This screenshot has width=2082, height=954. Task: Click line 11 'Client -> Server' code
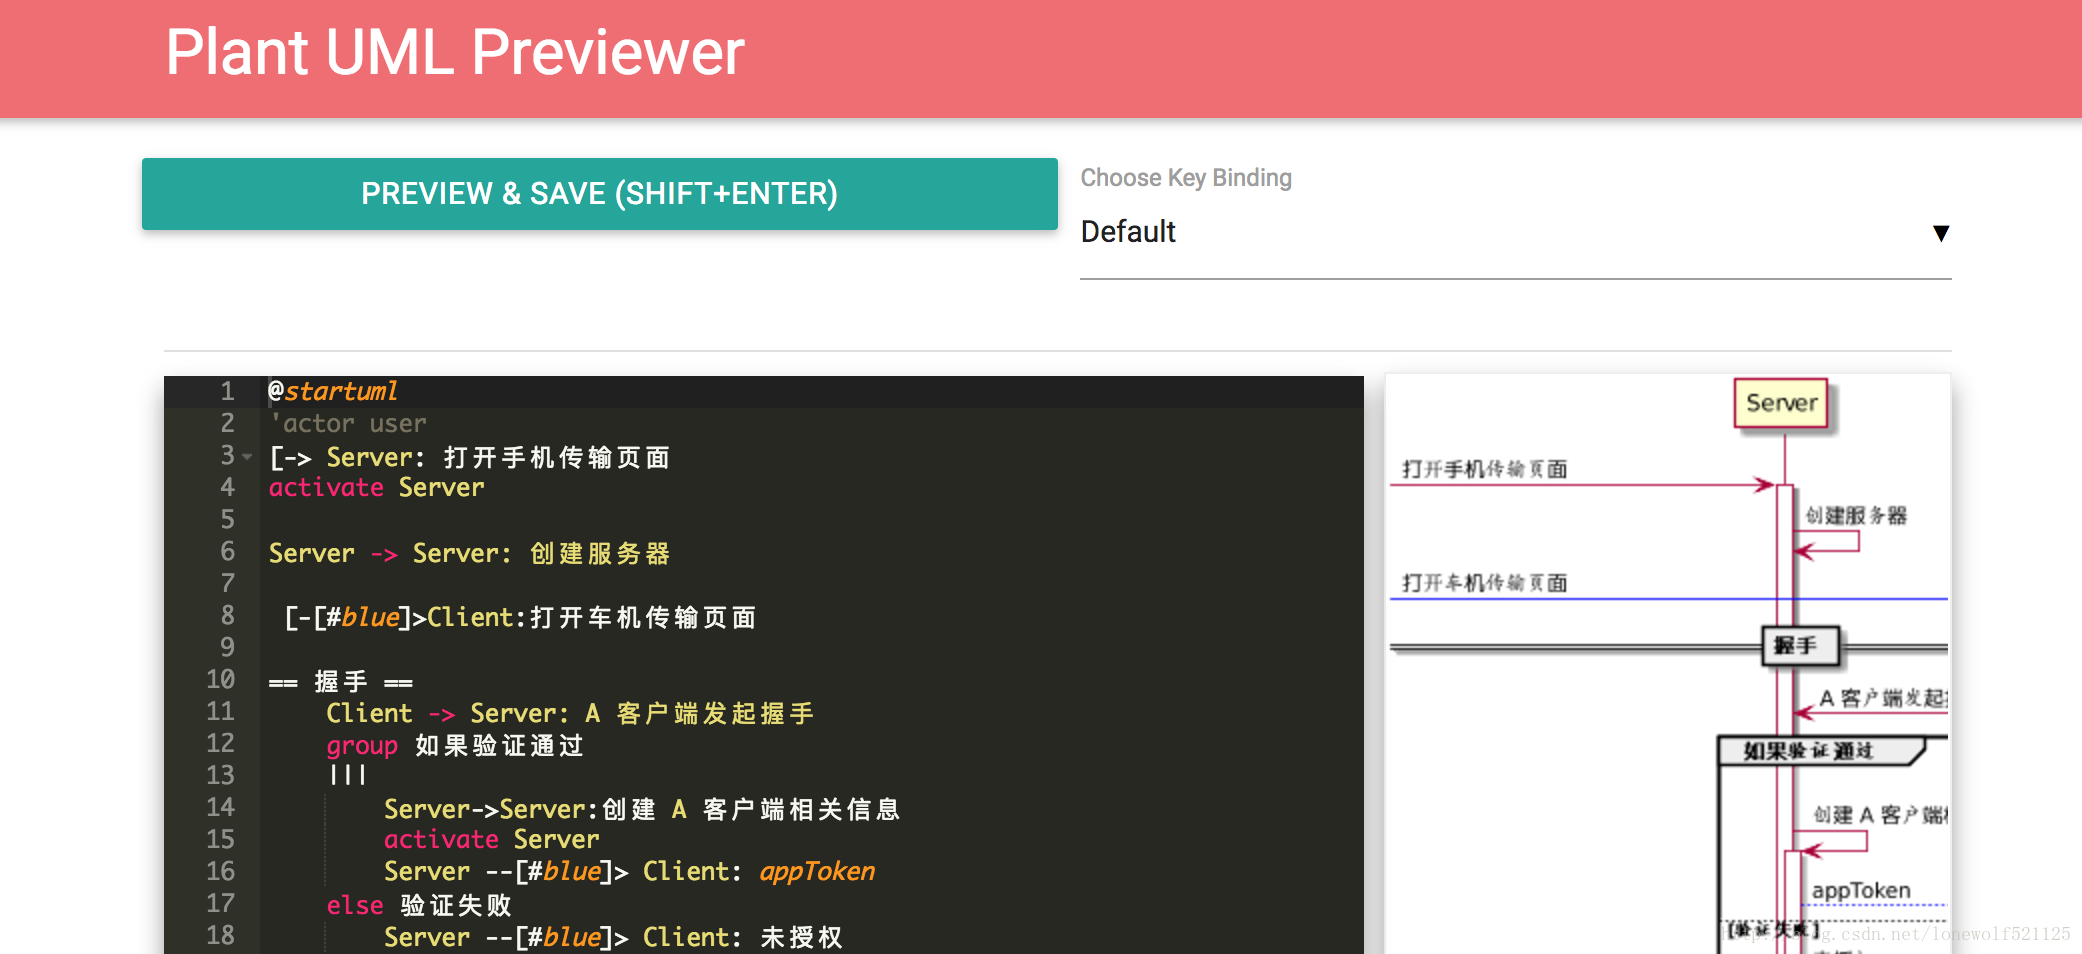tap(570, 713)
